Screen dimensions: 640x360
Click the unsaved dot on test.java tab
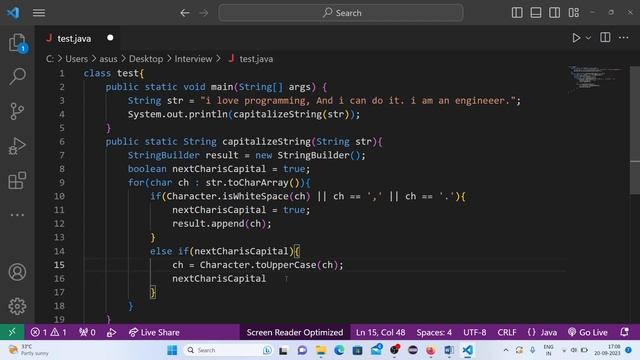pyautogui.click(x=110, y=38)
